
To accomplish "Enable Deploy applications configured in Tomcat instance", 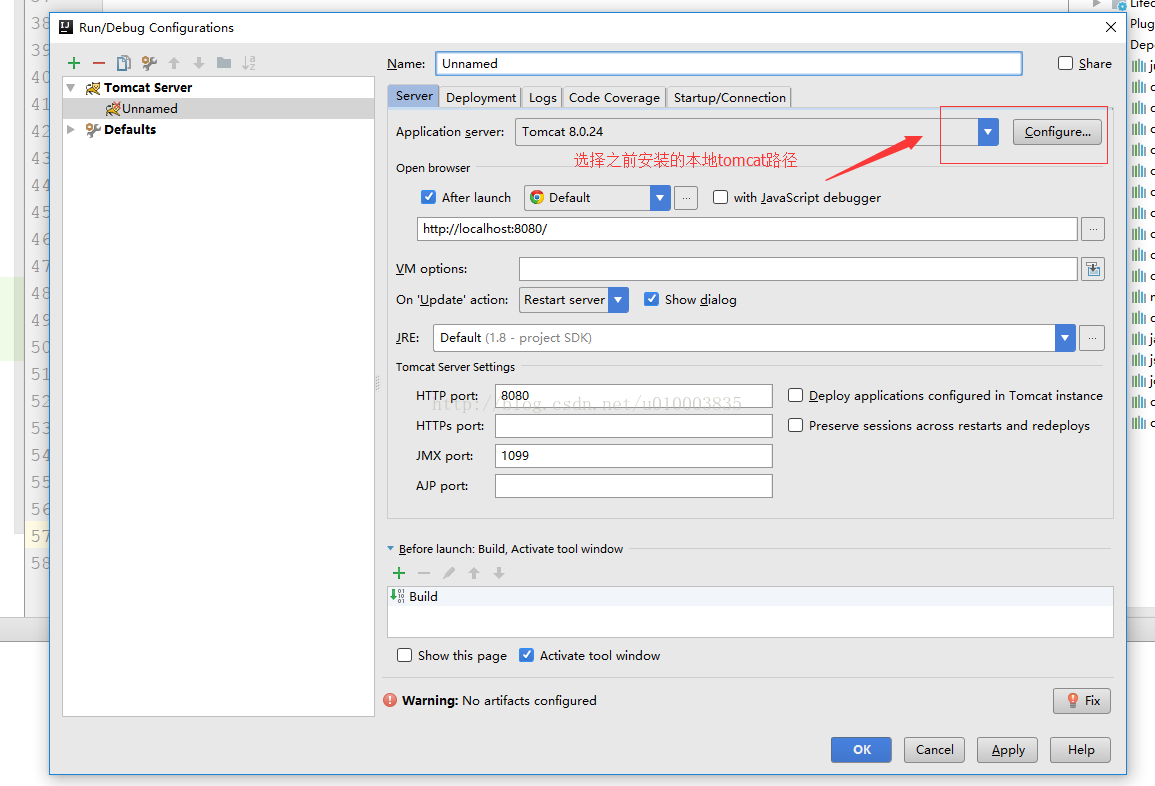I will click(796, 396).
